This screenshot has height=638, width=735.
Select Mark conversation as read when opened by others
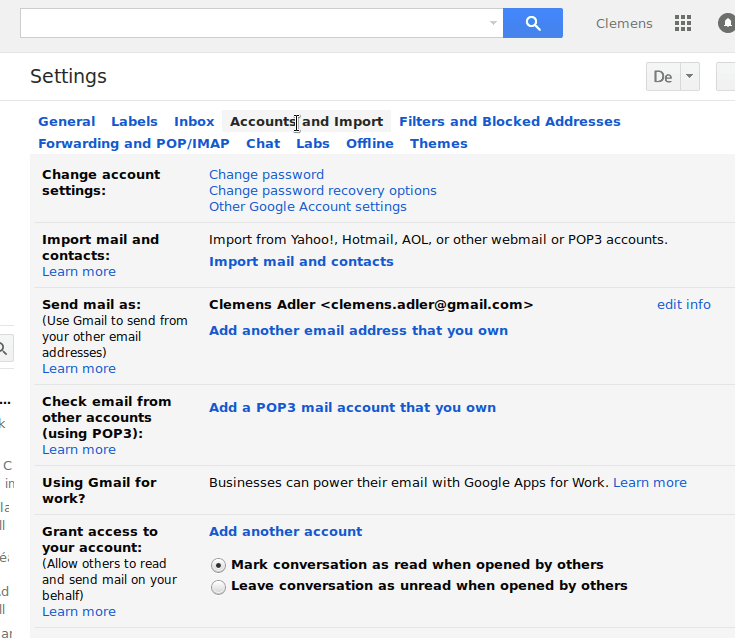218,565
